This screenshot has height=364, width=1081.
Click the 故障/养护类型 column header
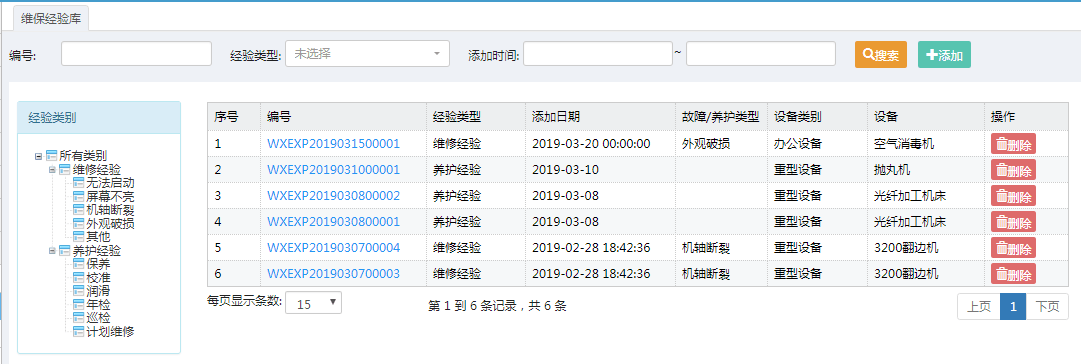pyautogui.click(x=721, y=117)
